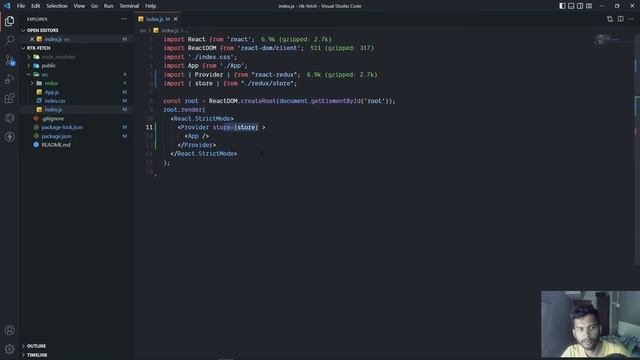Collapse the RTK-FETCH project section
This screenshot has height=360, width=640.
click(x=38, y=48)
